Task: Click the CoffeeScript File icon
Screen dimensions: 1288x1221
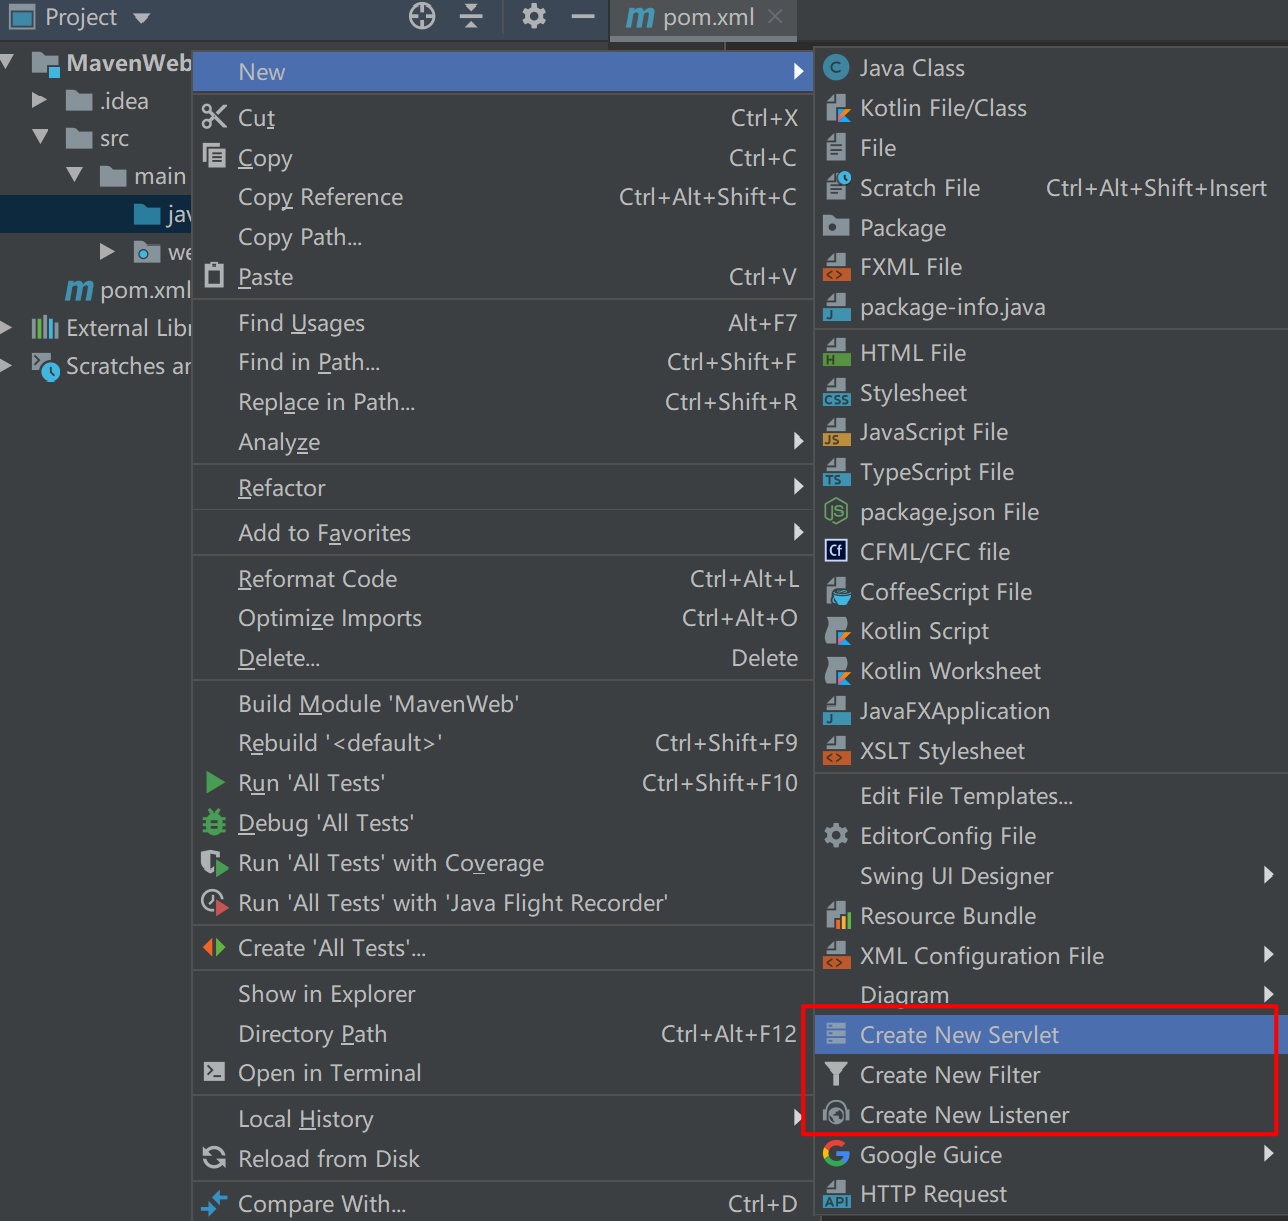Action: click(836, 591)
